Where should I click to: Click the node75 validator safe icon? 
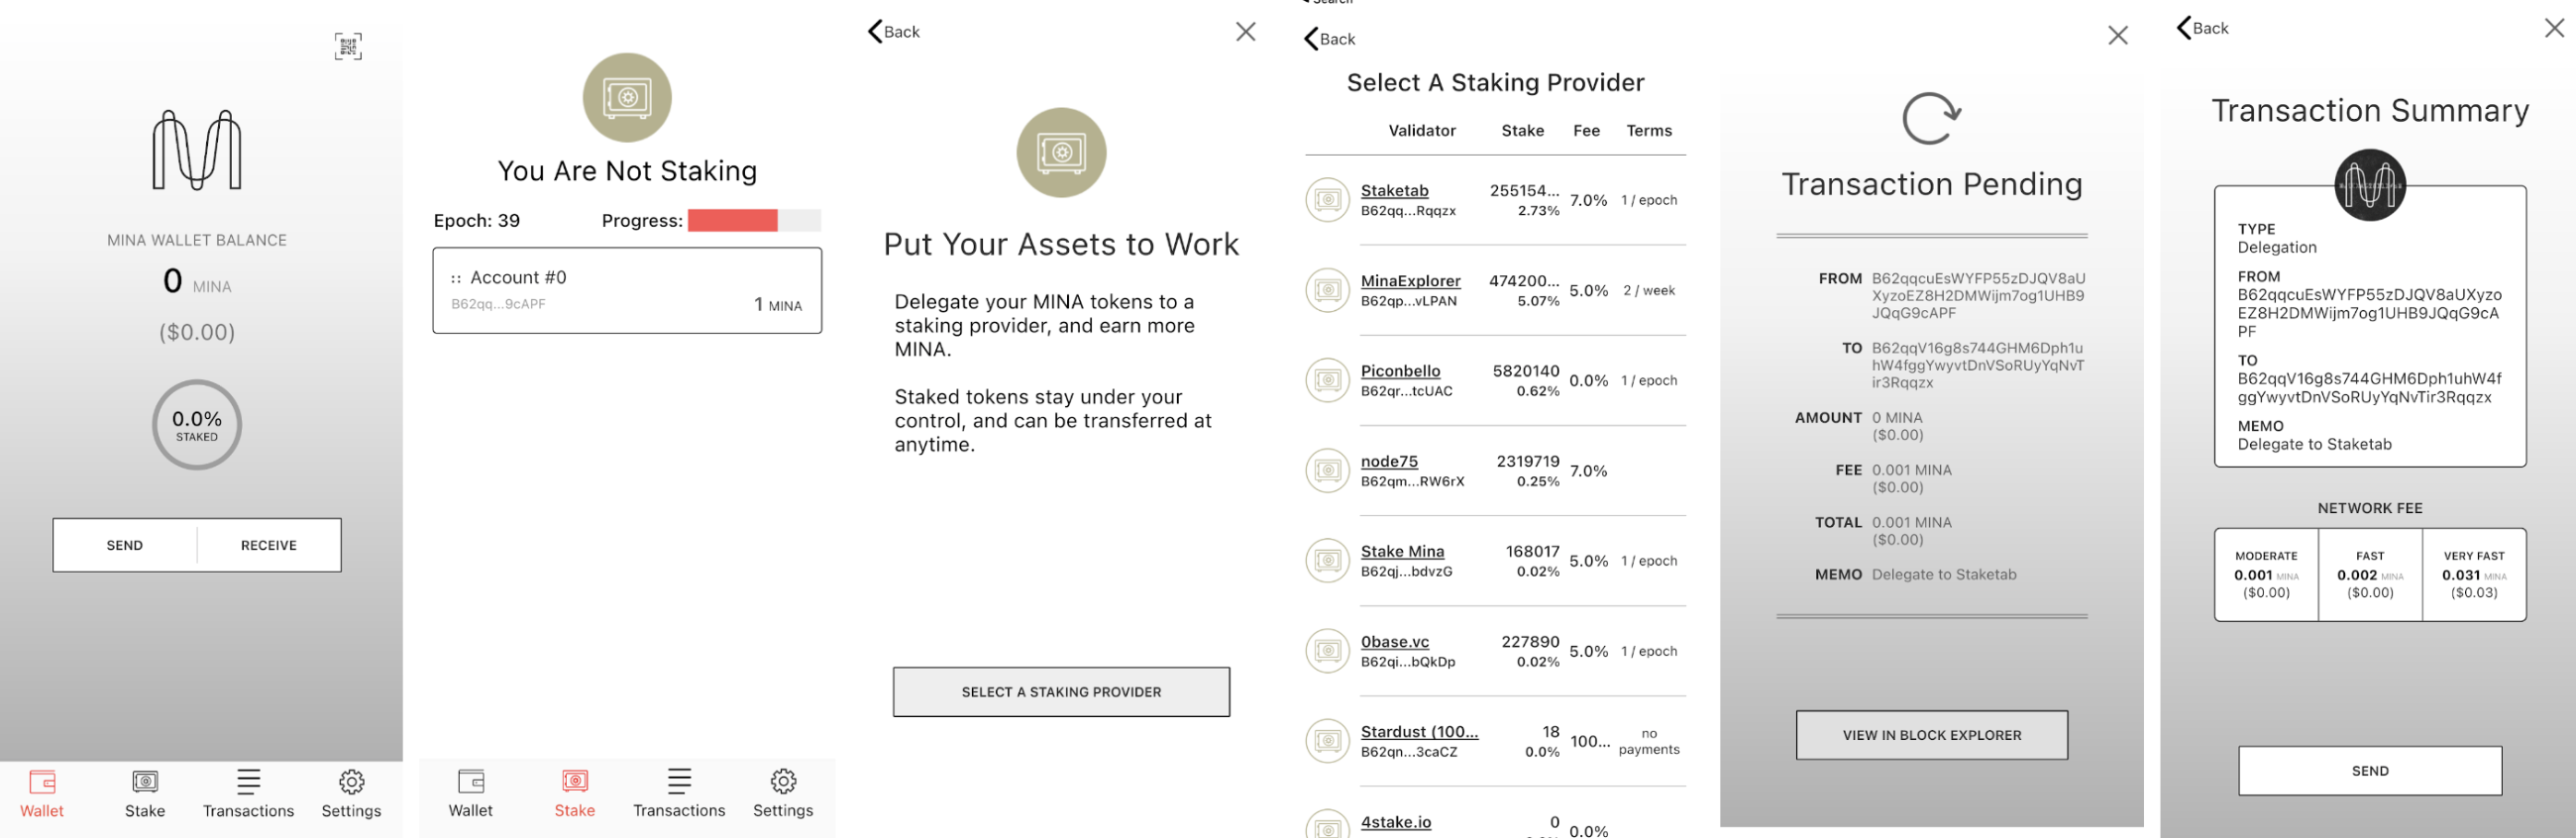1327,470
